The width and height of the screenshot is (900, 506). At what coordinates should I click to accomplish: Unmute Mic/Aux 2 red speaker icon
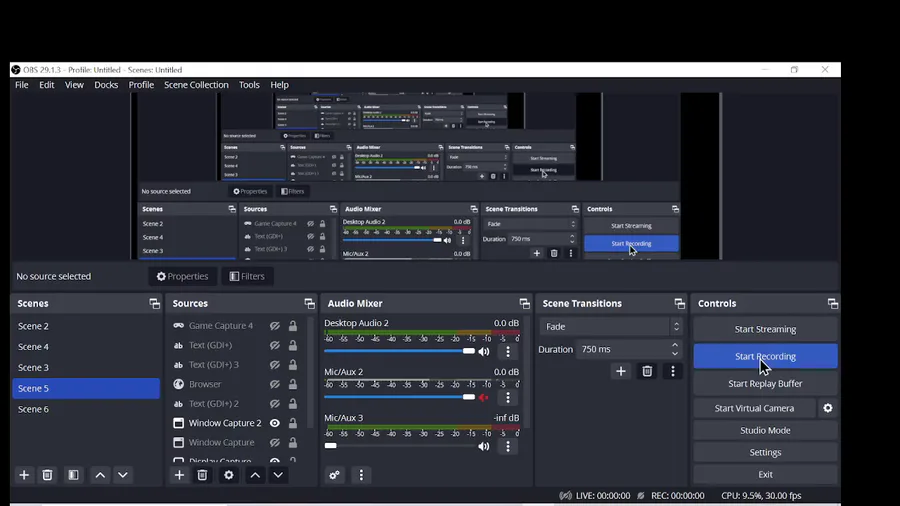(484, 397)
